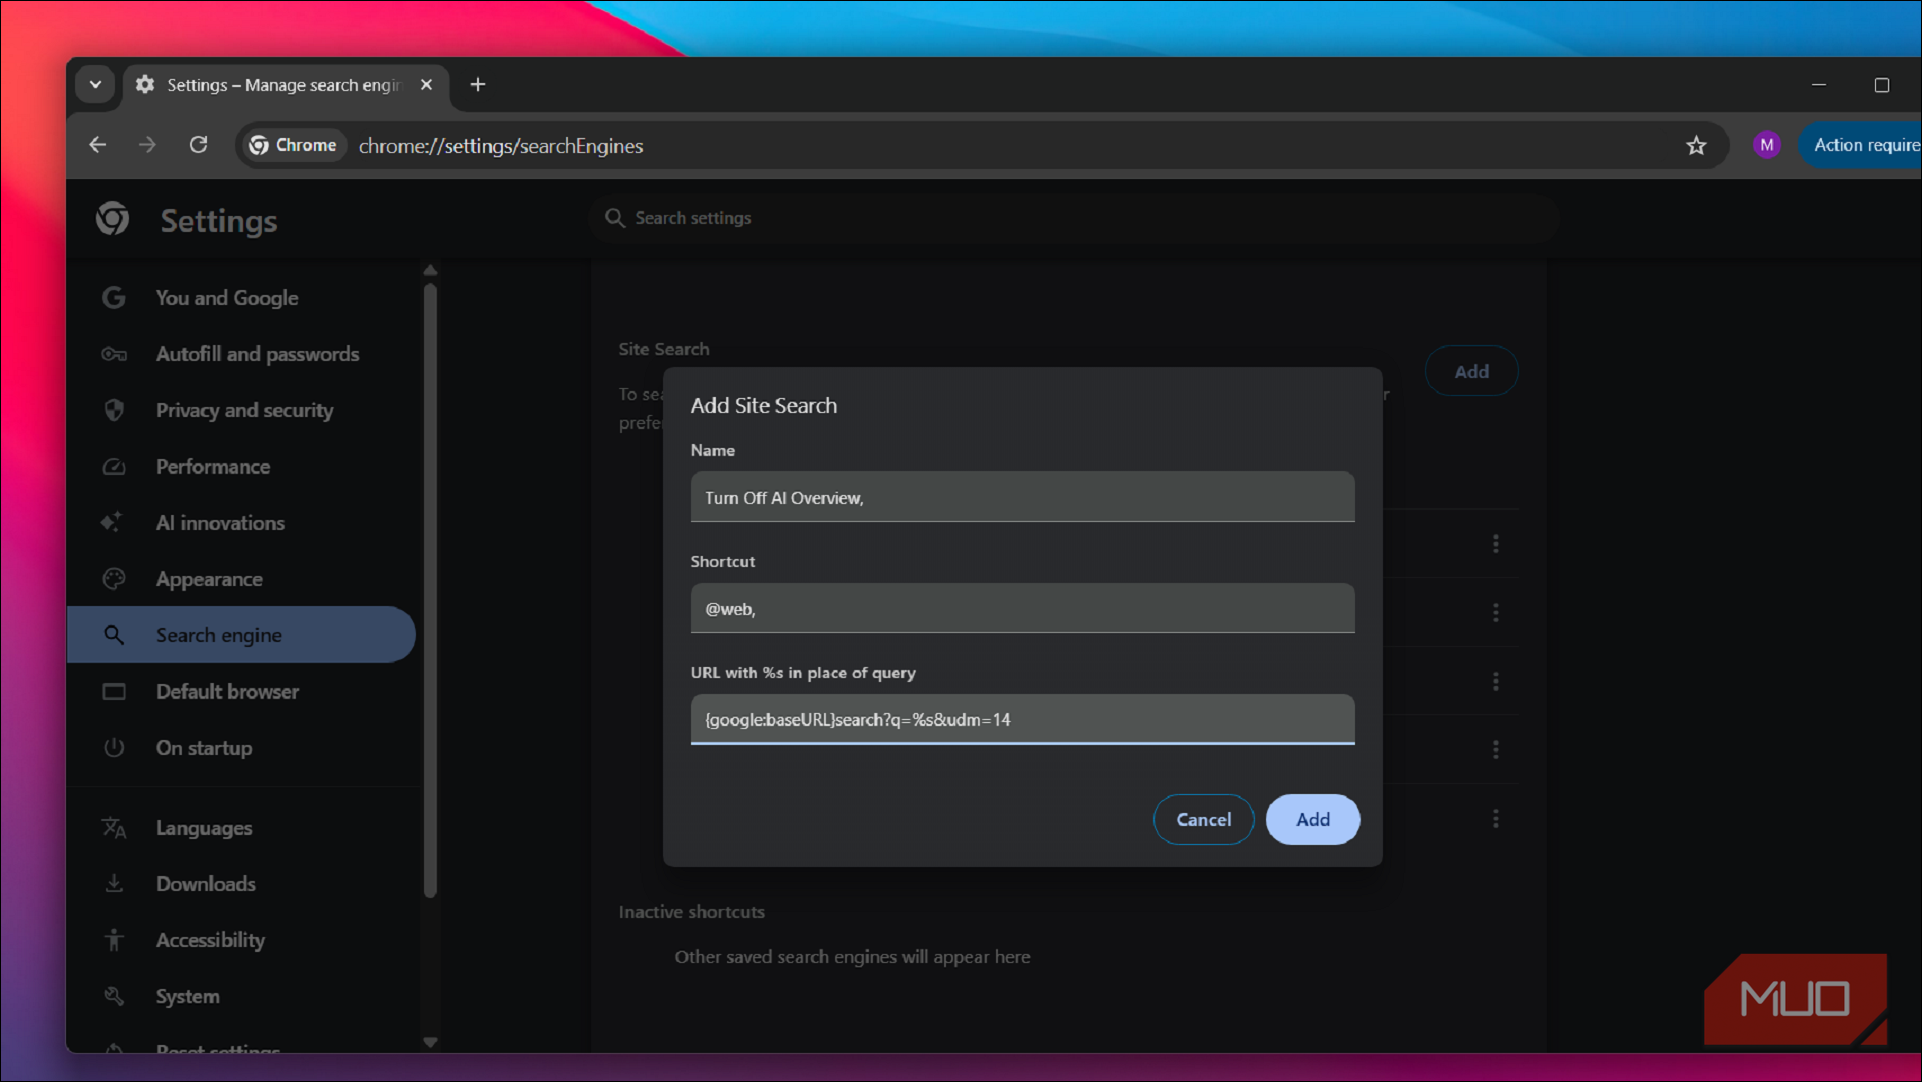1922x1082 pixels.
Task: Click the Chrome site info chip
Action: click(293, 145)
